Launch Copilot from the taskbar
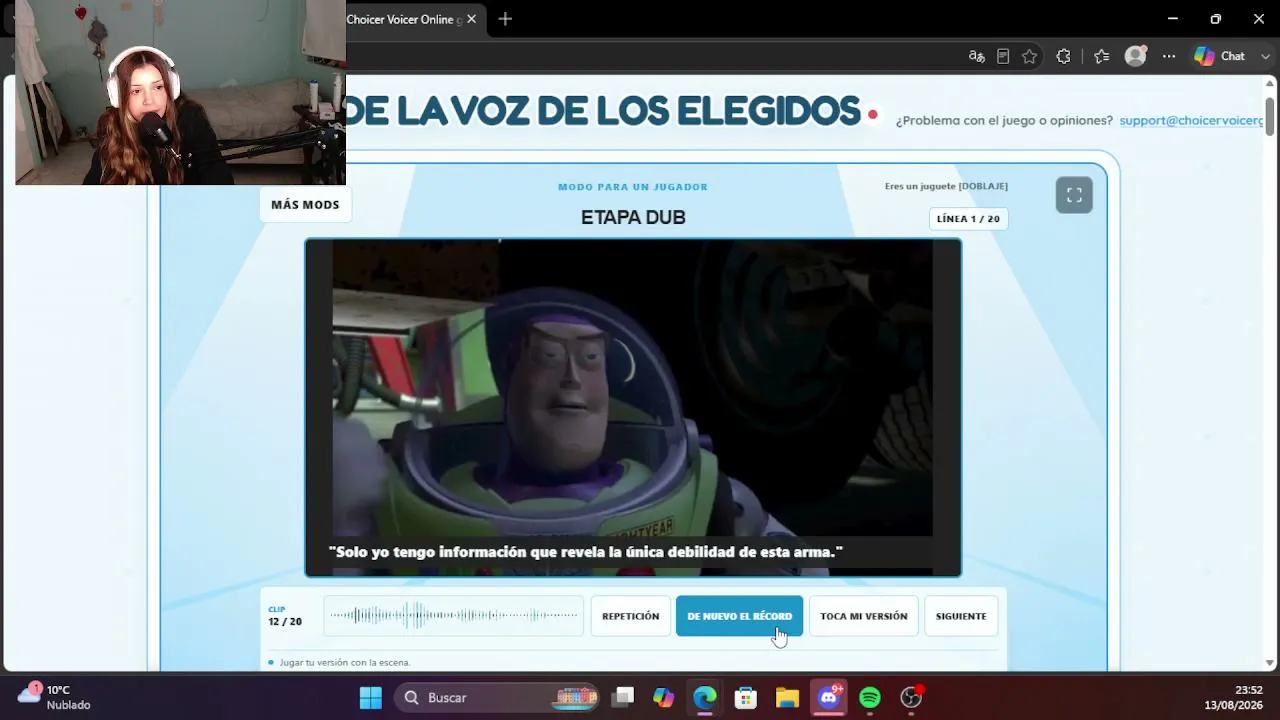Image resolution: width=1280 pixels, height=720 pixels. pos(664,697)
